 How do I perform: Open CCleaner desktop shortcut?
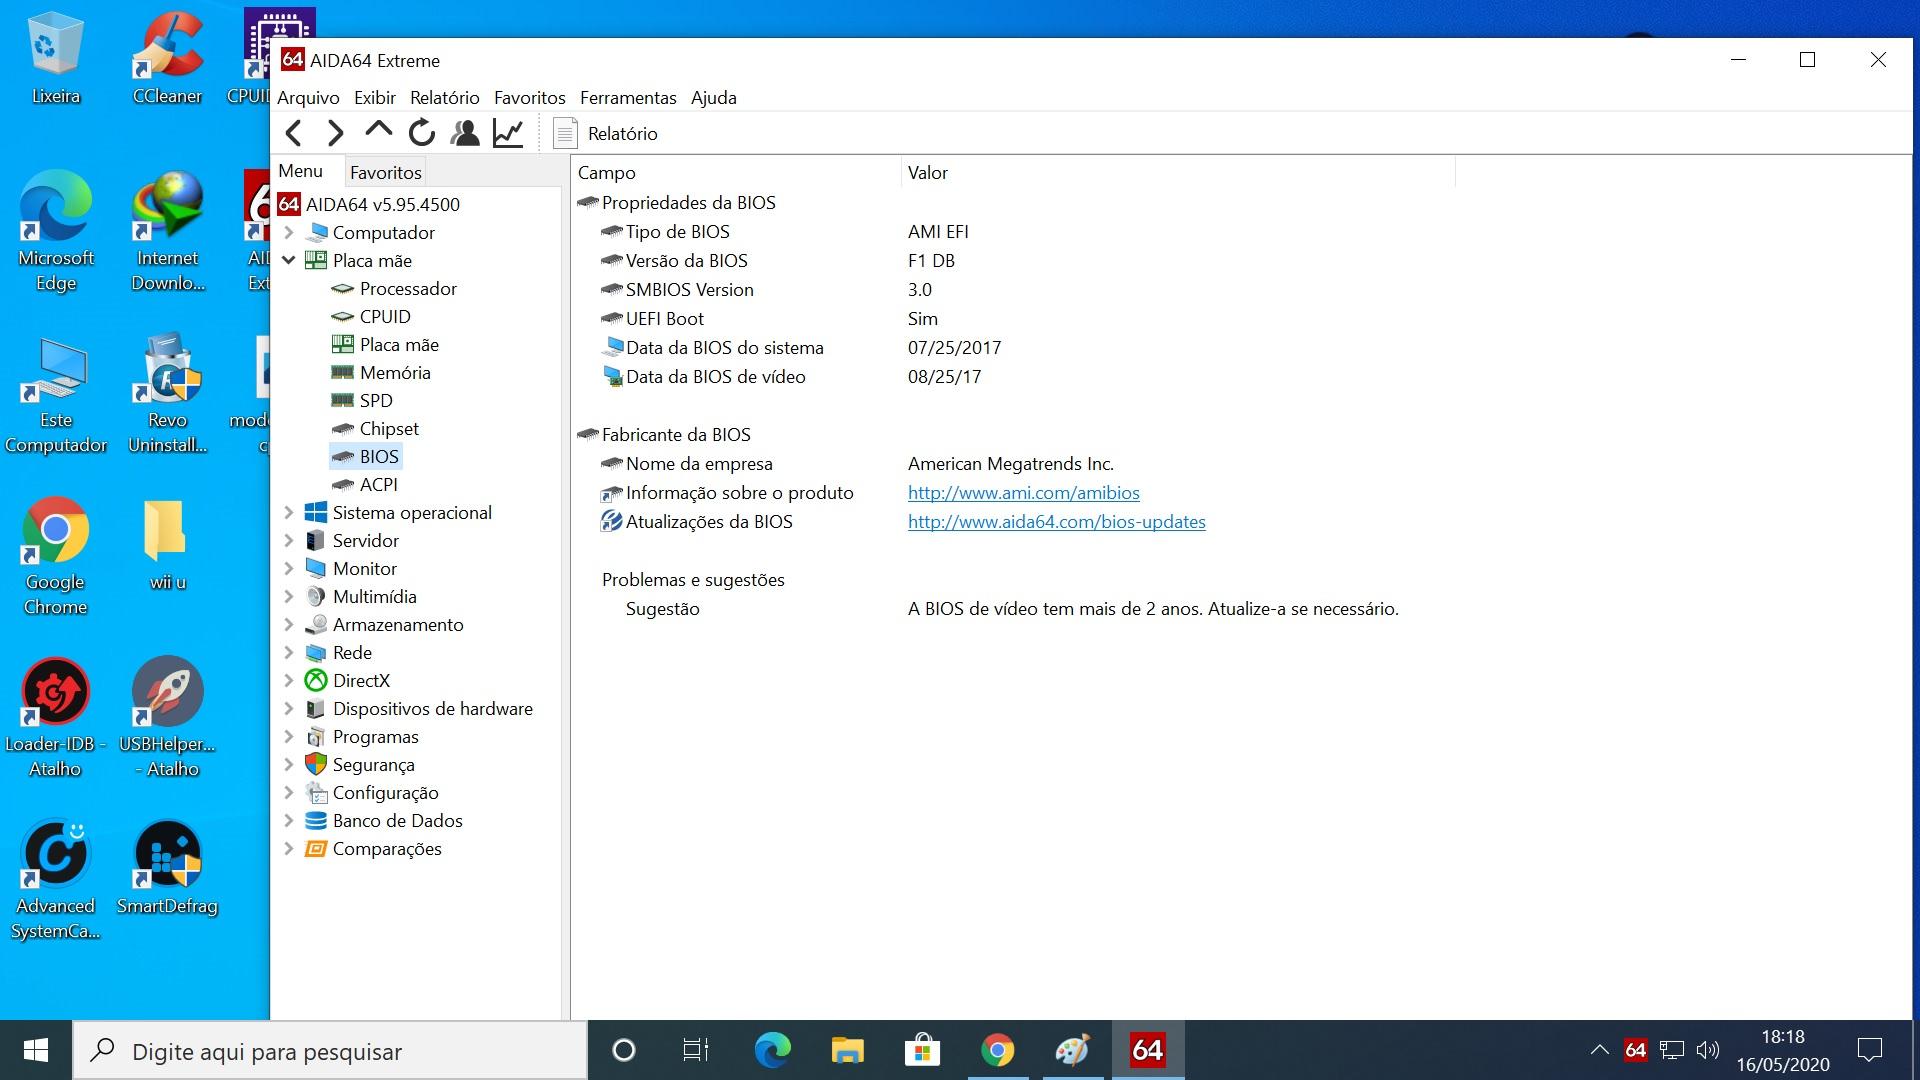(x=167, y=58)
